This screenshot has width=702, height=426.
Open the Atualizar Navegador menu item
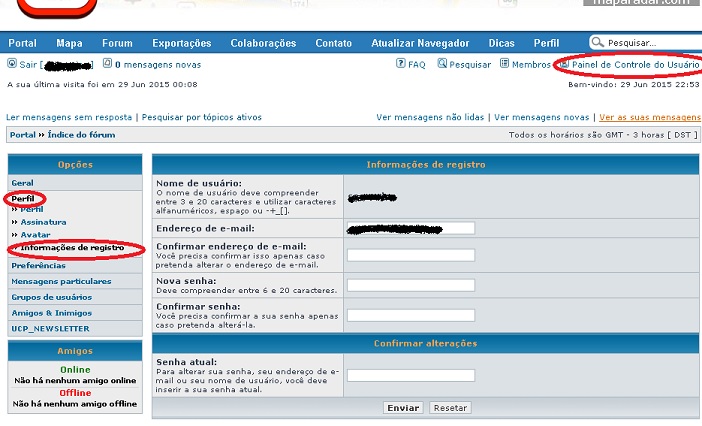tap(420, 43)
